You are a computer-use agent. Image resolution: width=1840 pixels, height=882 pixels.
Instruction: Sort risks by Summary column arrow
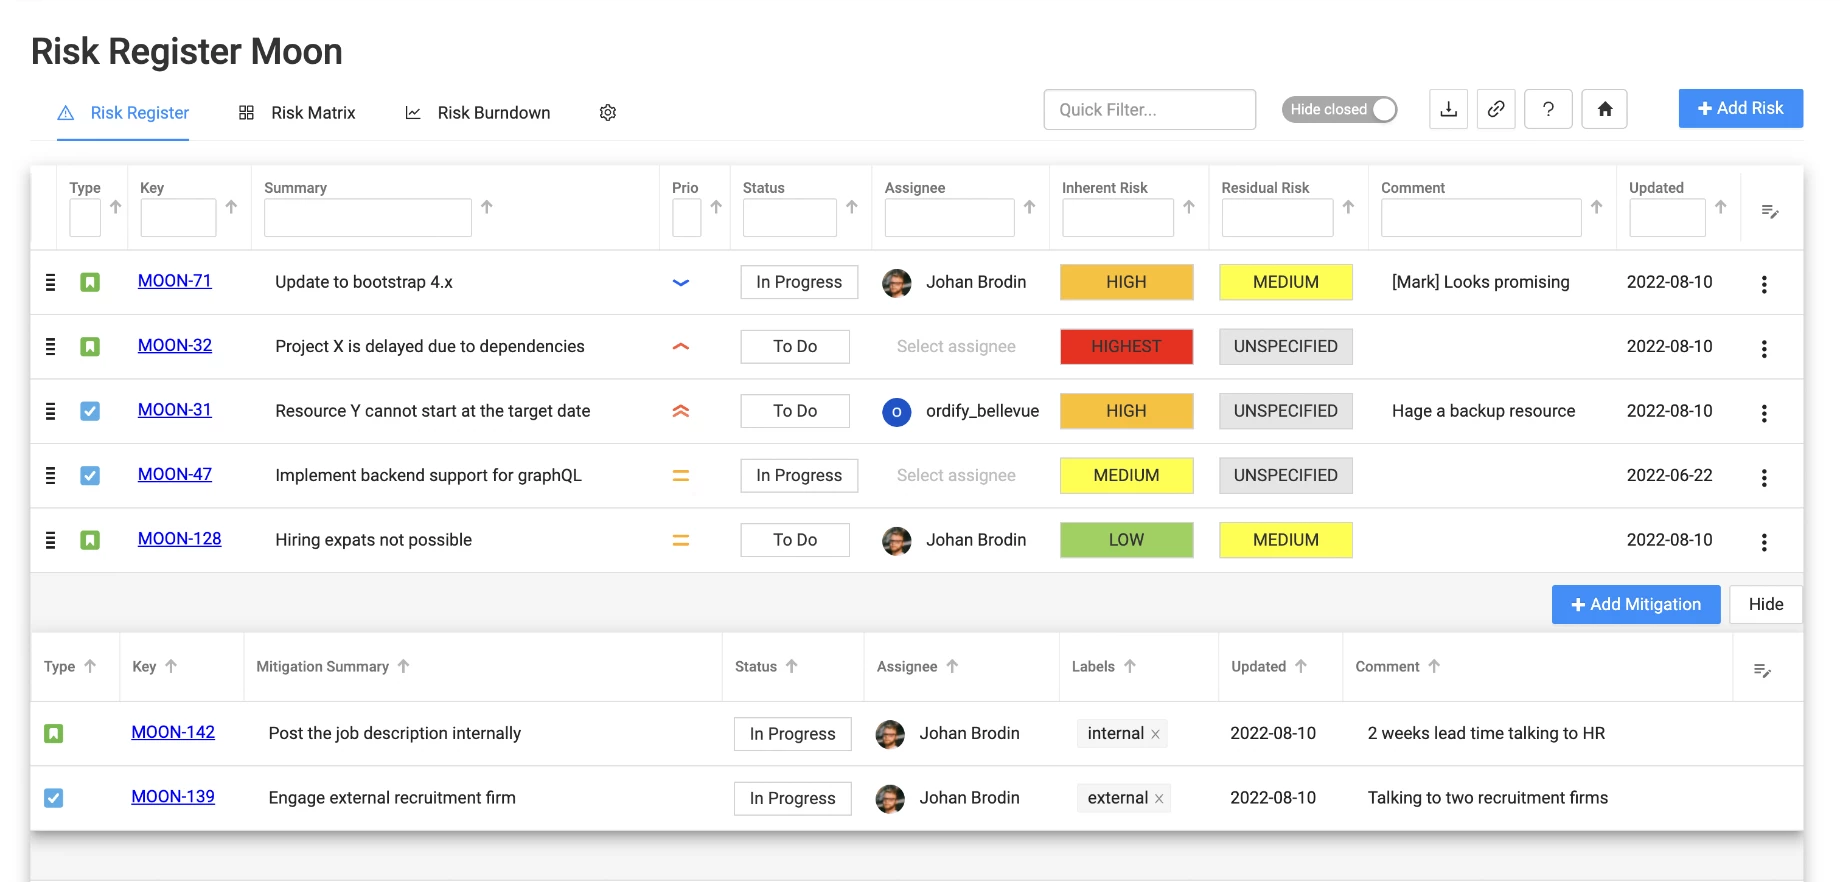pos(487,207)
